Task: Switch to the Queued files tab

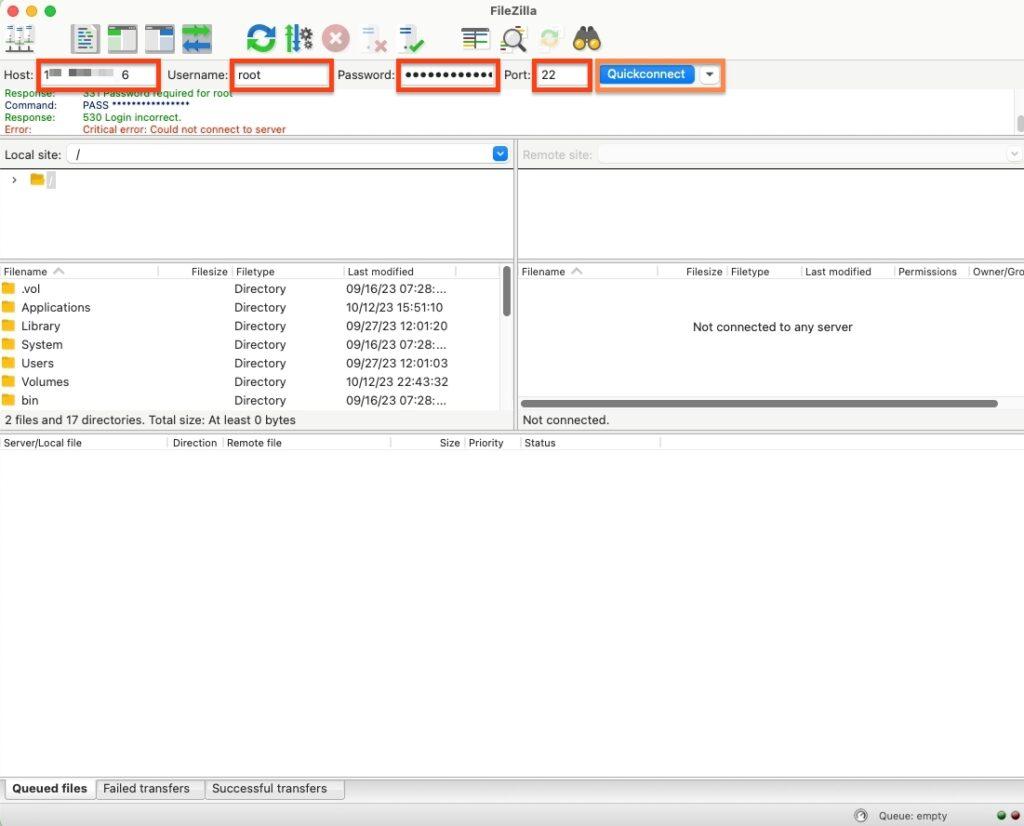Action: pos(50,788)
